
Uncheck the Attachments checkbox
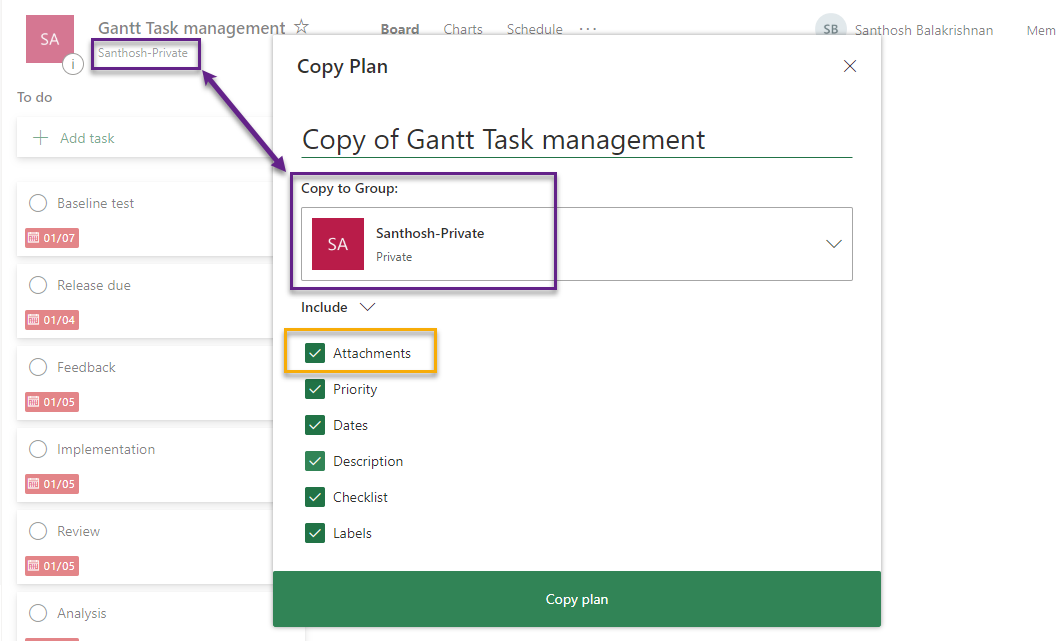click(x=315, y=353)
